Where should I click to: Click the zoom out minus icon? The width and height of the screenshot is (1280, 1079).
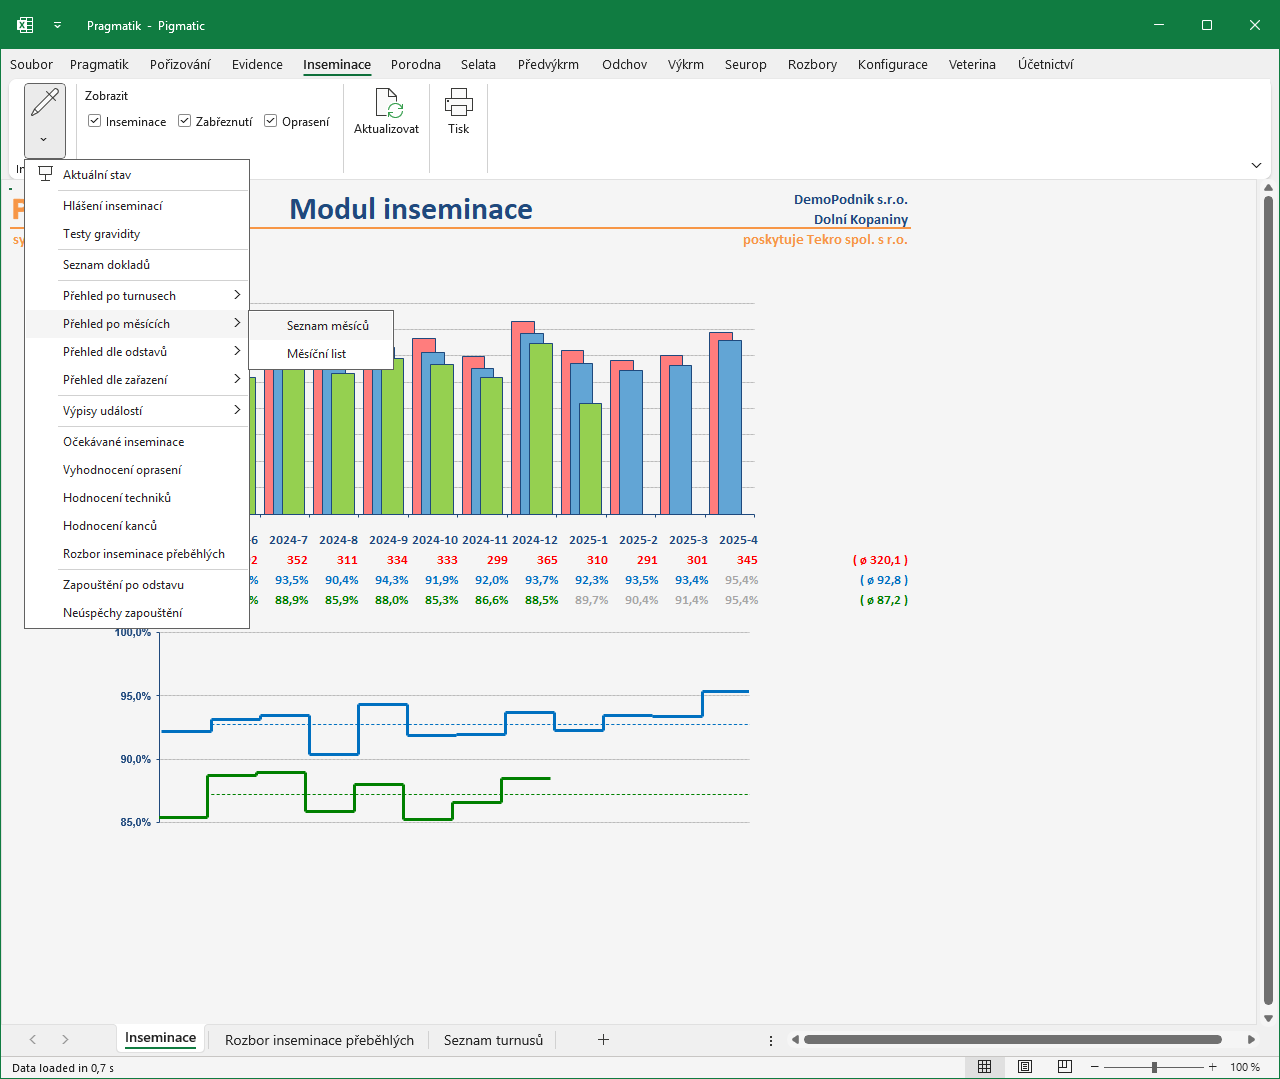(1094, 1067)
